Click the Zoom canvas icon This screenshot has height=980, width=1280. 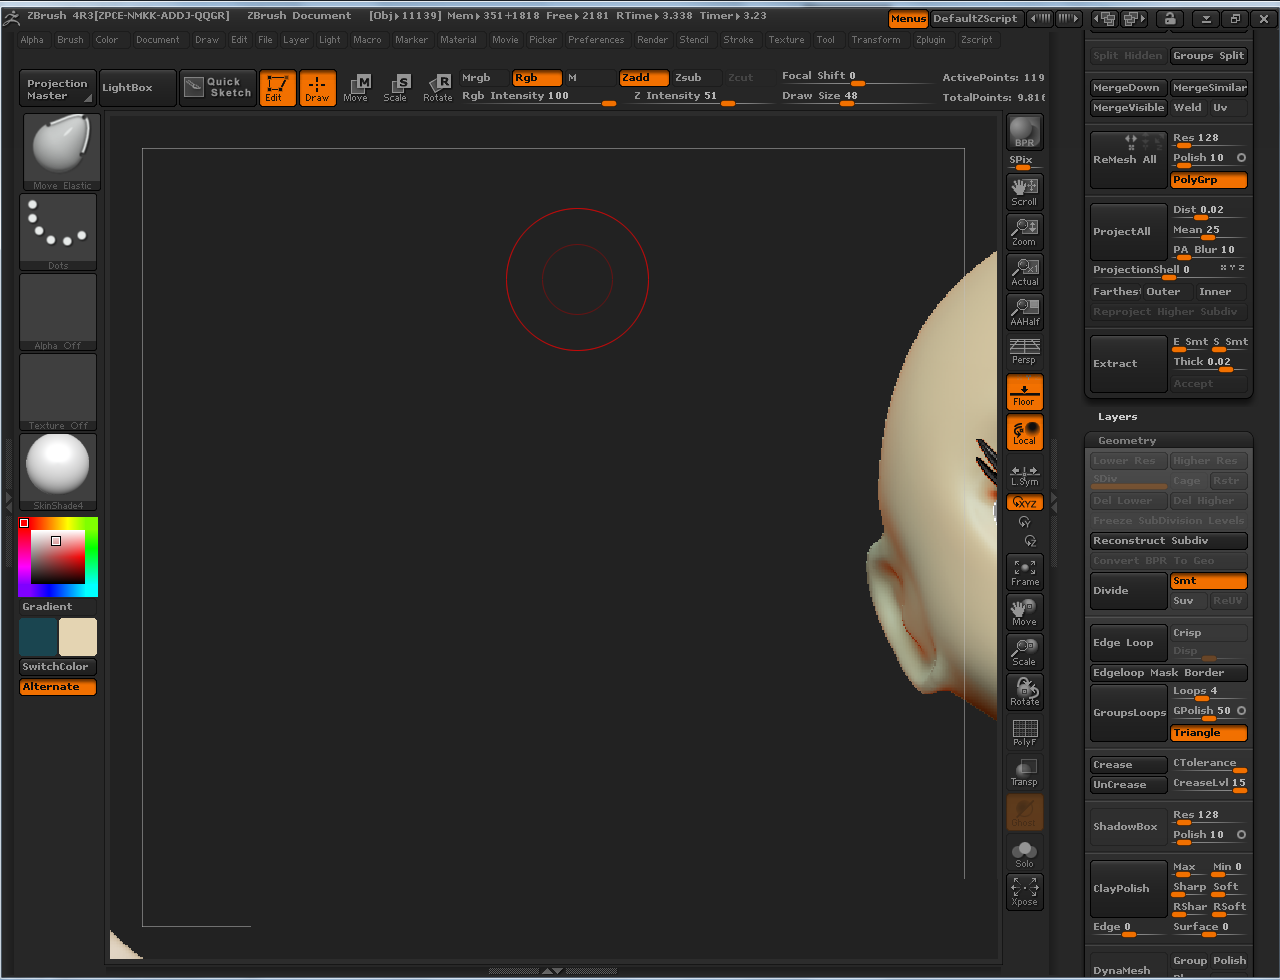click(1024, 231)
